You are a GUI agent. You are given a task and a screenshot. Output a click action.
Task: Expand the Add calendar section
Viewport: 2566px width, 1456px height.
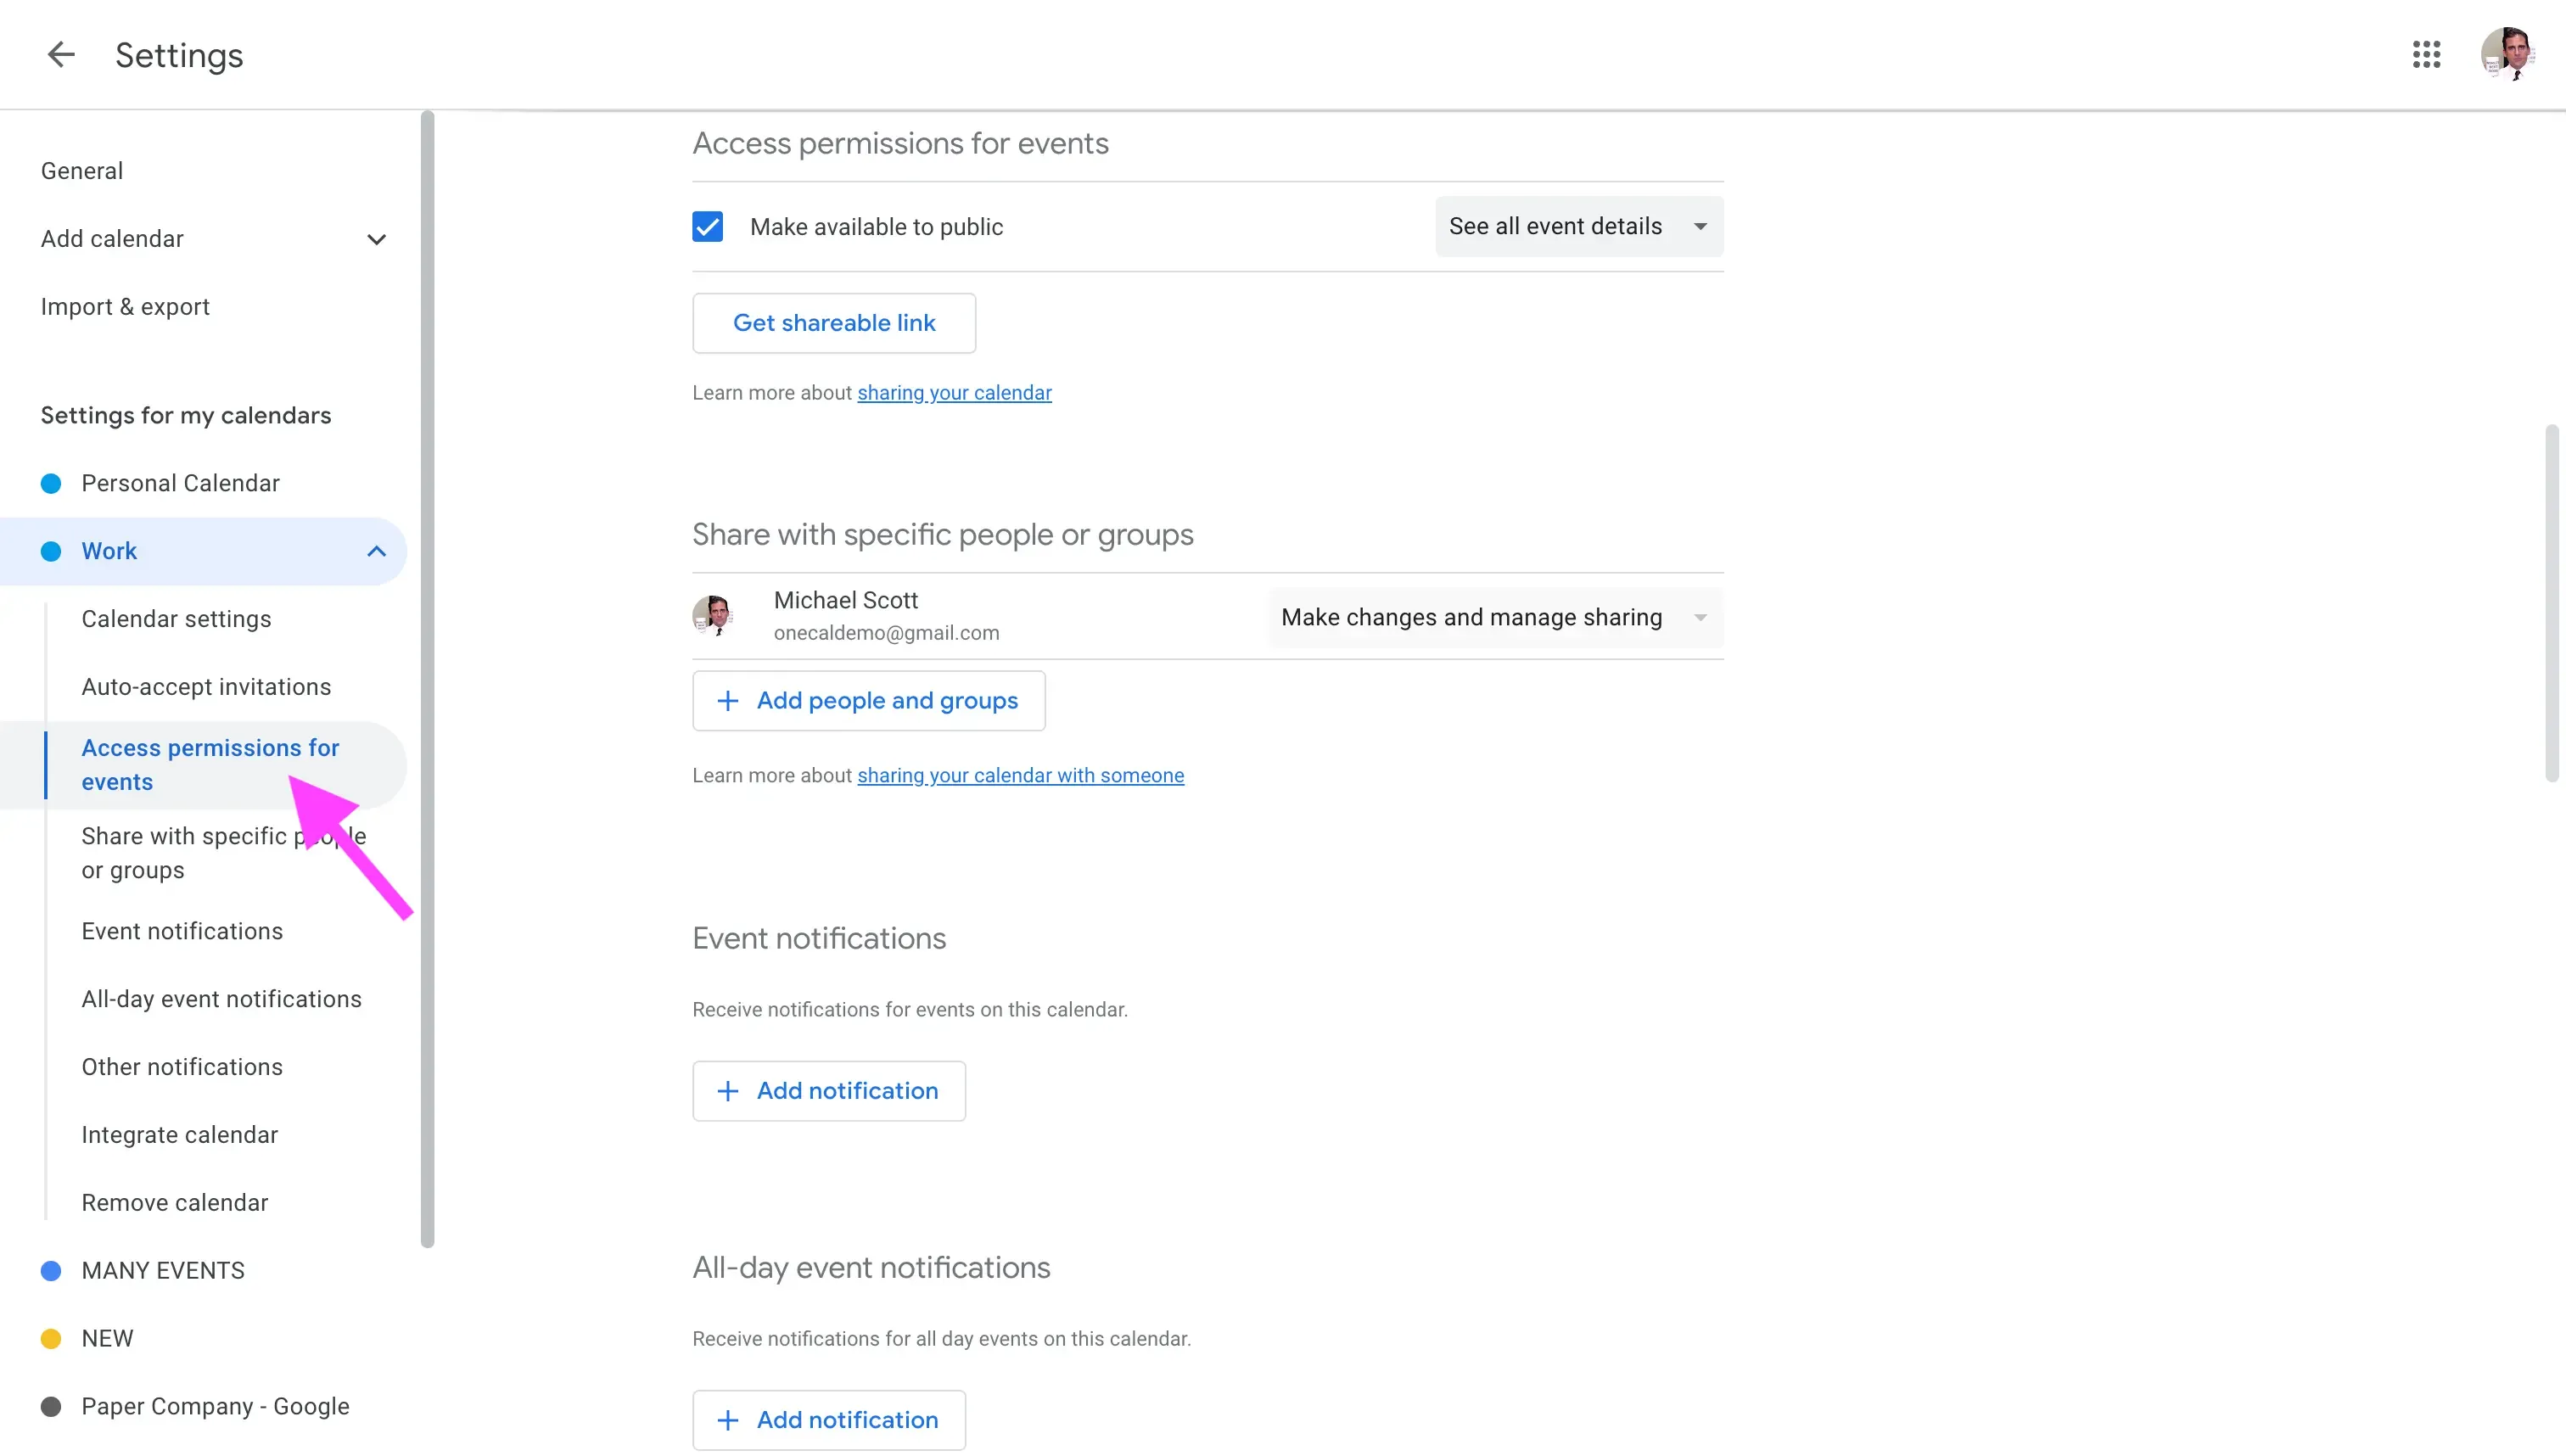tap(376, 239)
